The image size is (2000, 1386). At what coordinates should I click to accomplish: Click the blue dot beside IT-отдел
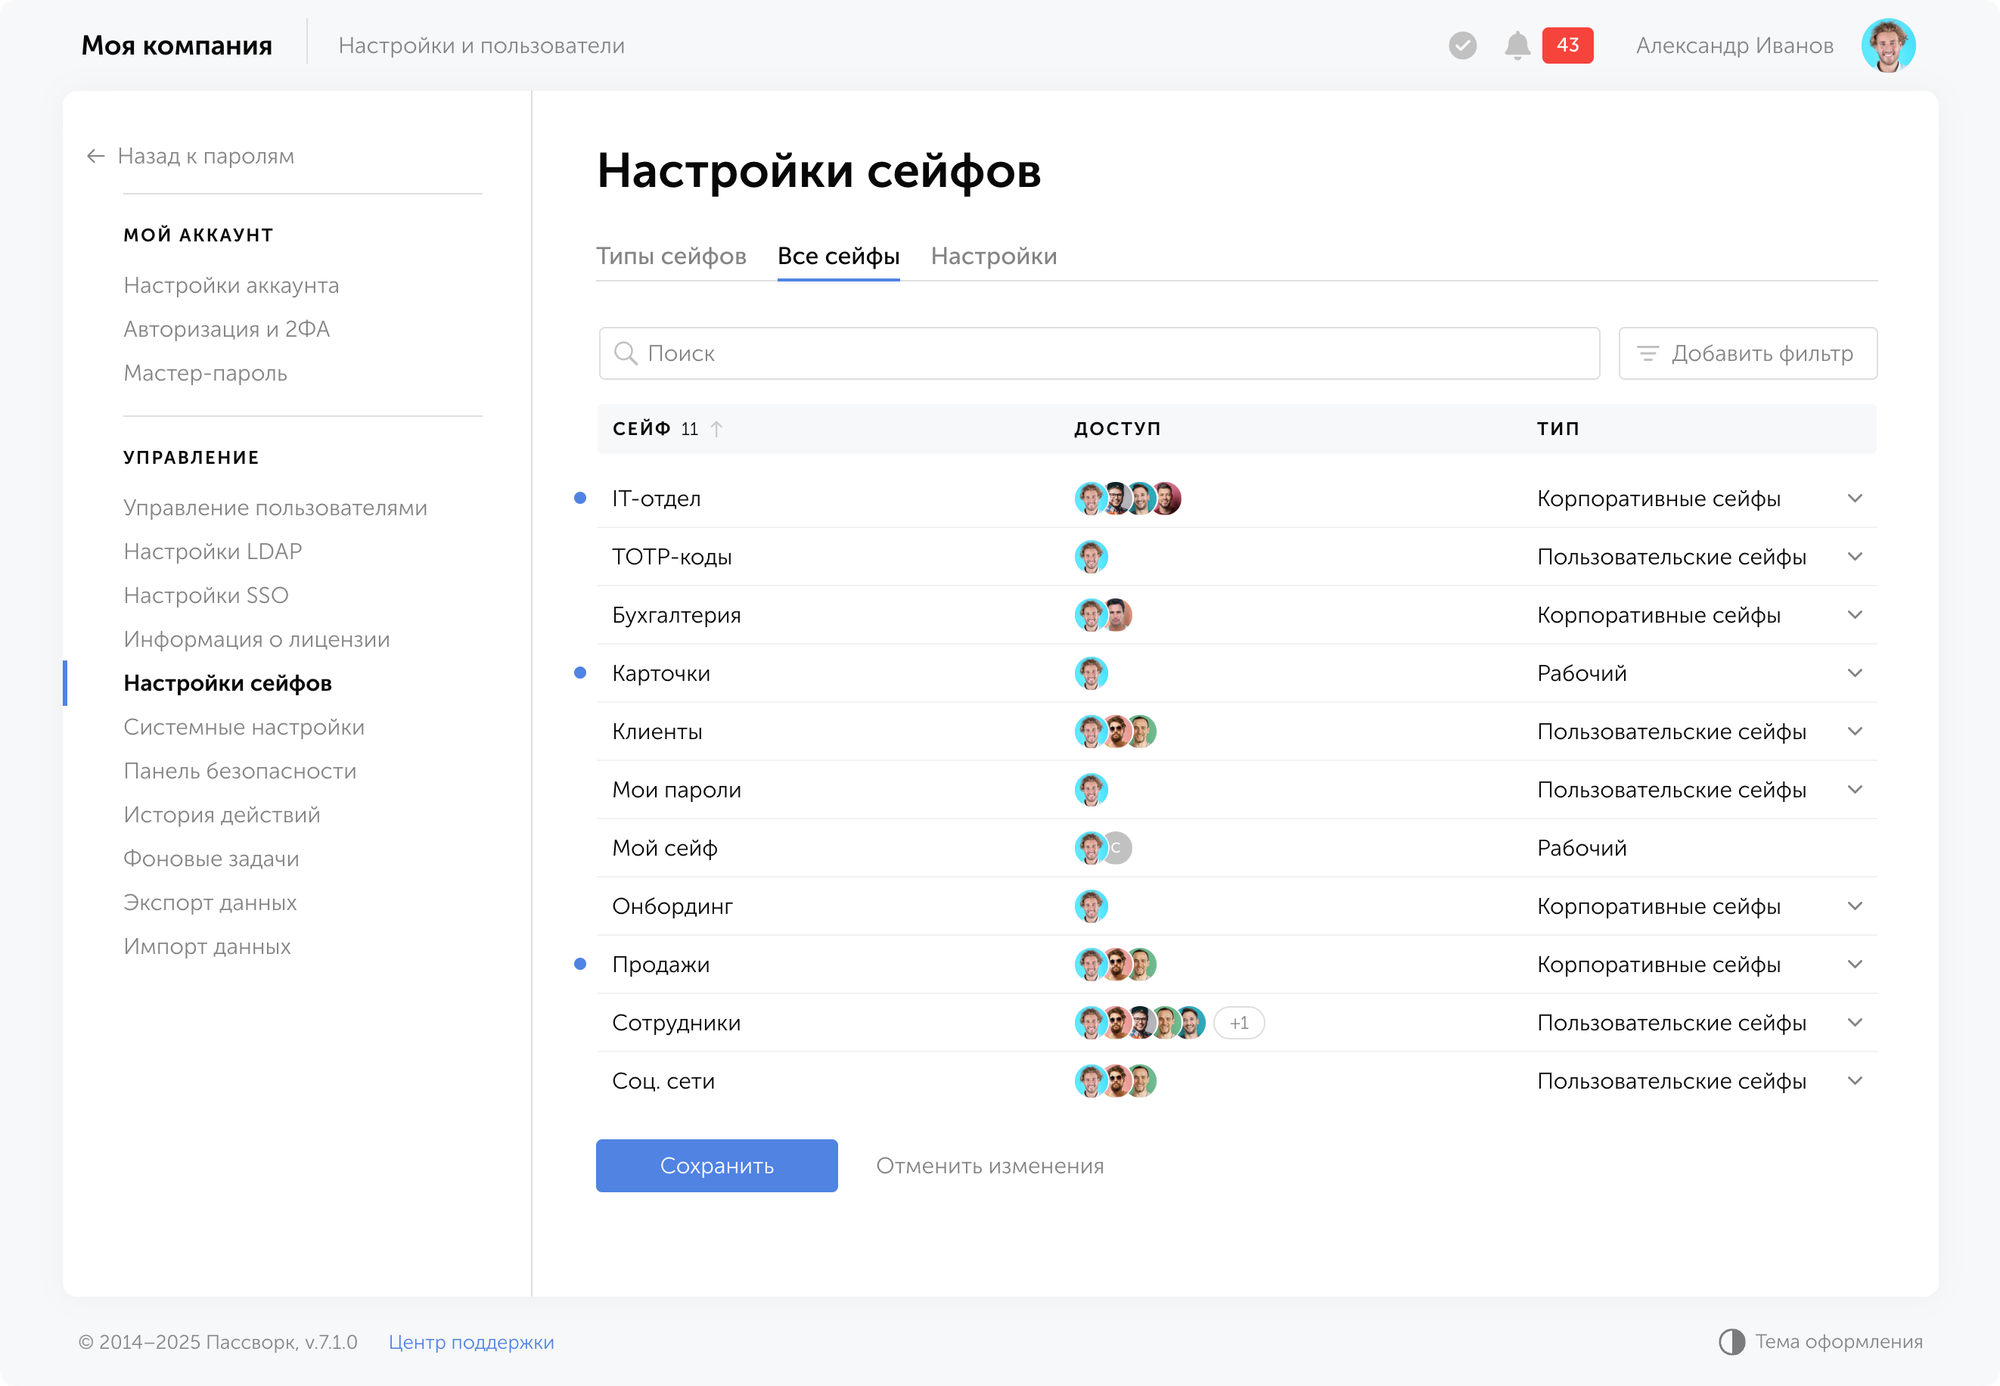point(580,498)
